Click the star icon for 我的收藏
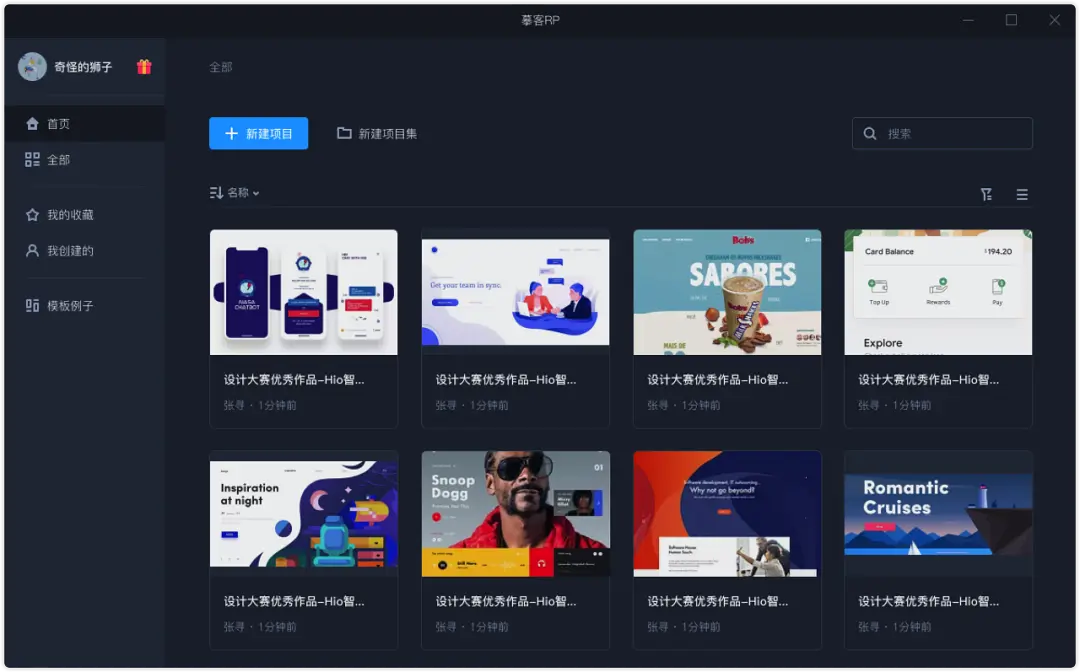Screen dimensions: 1080x672 click(x=32, y=215)
